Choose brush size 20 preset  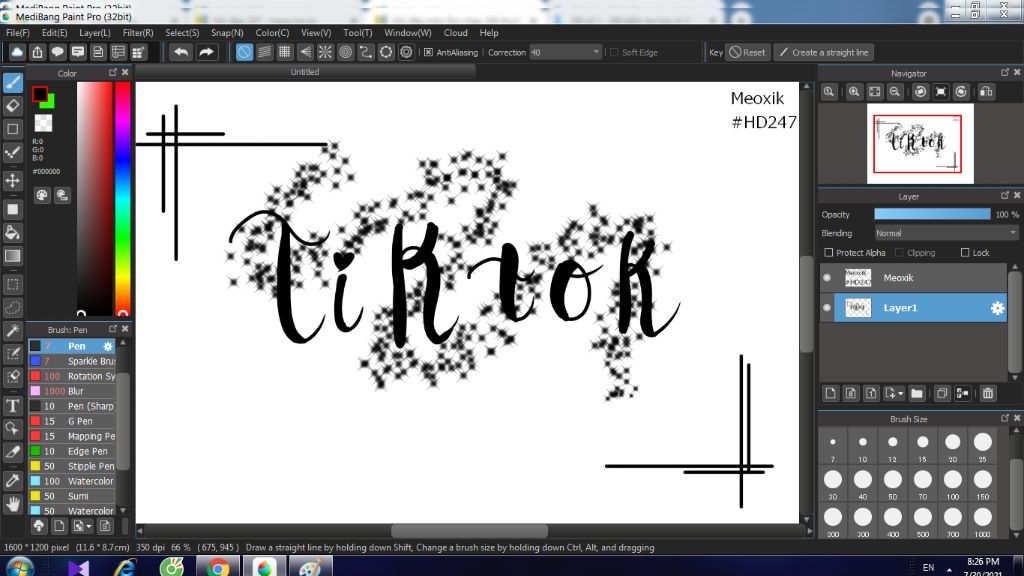(953, 442)
